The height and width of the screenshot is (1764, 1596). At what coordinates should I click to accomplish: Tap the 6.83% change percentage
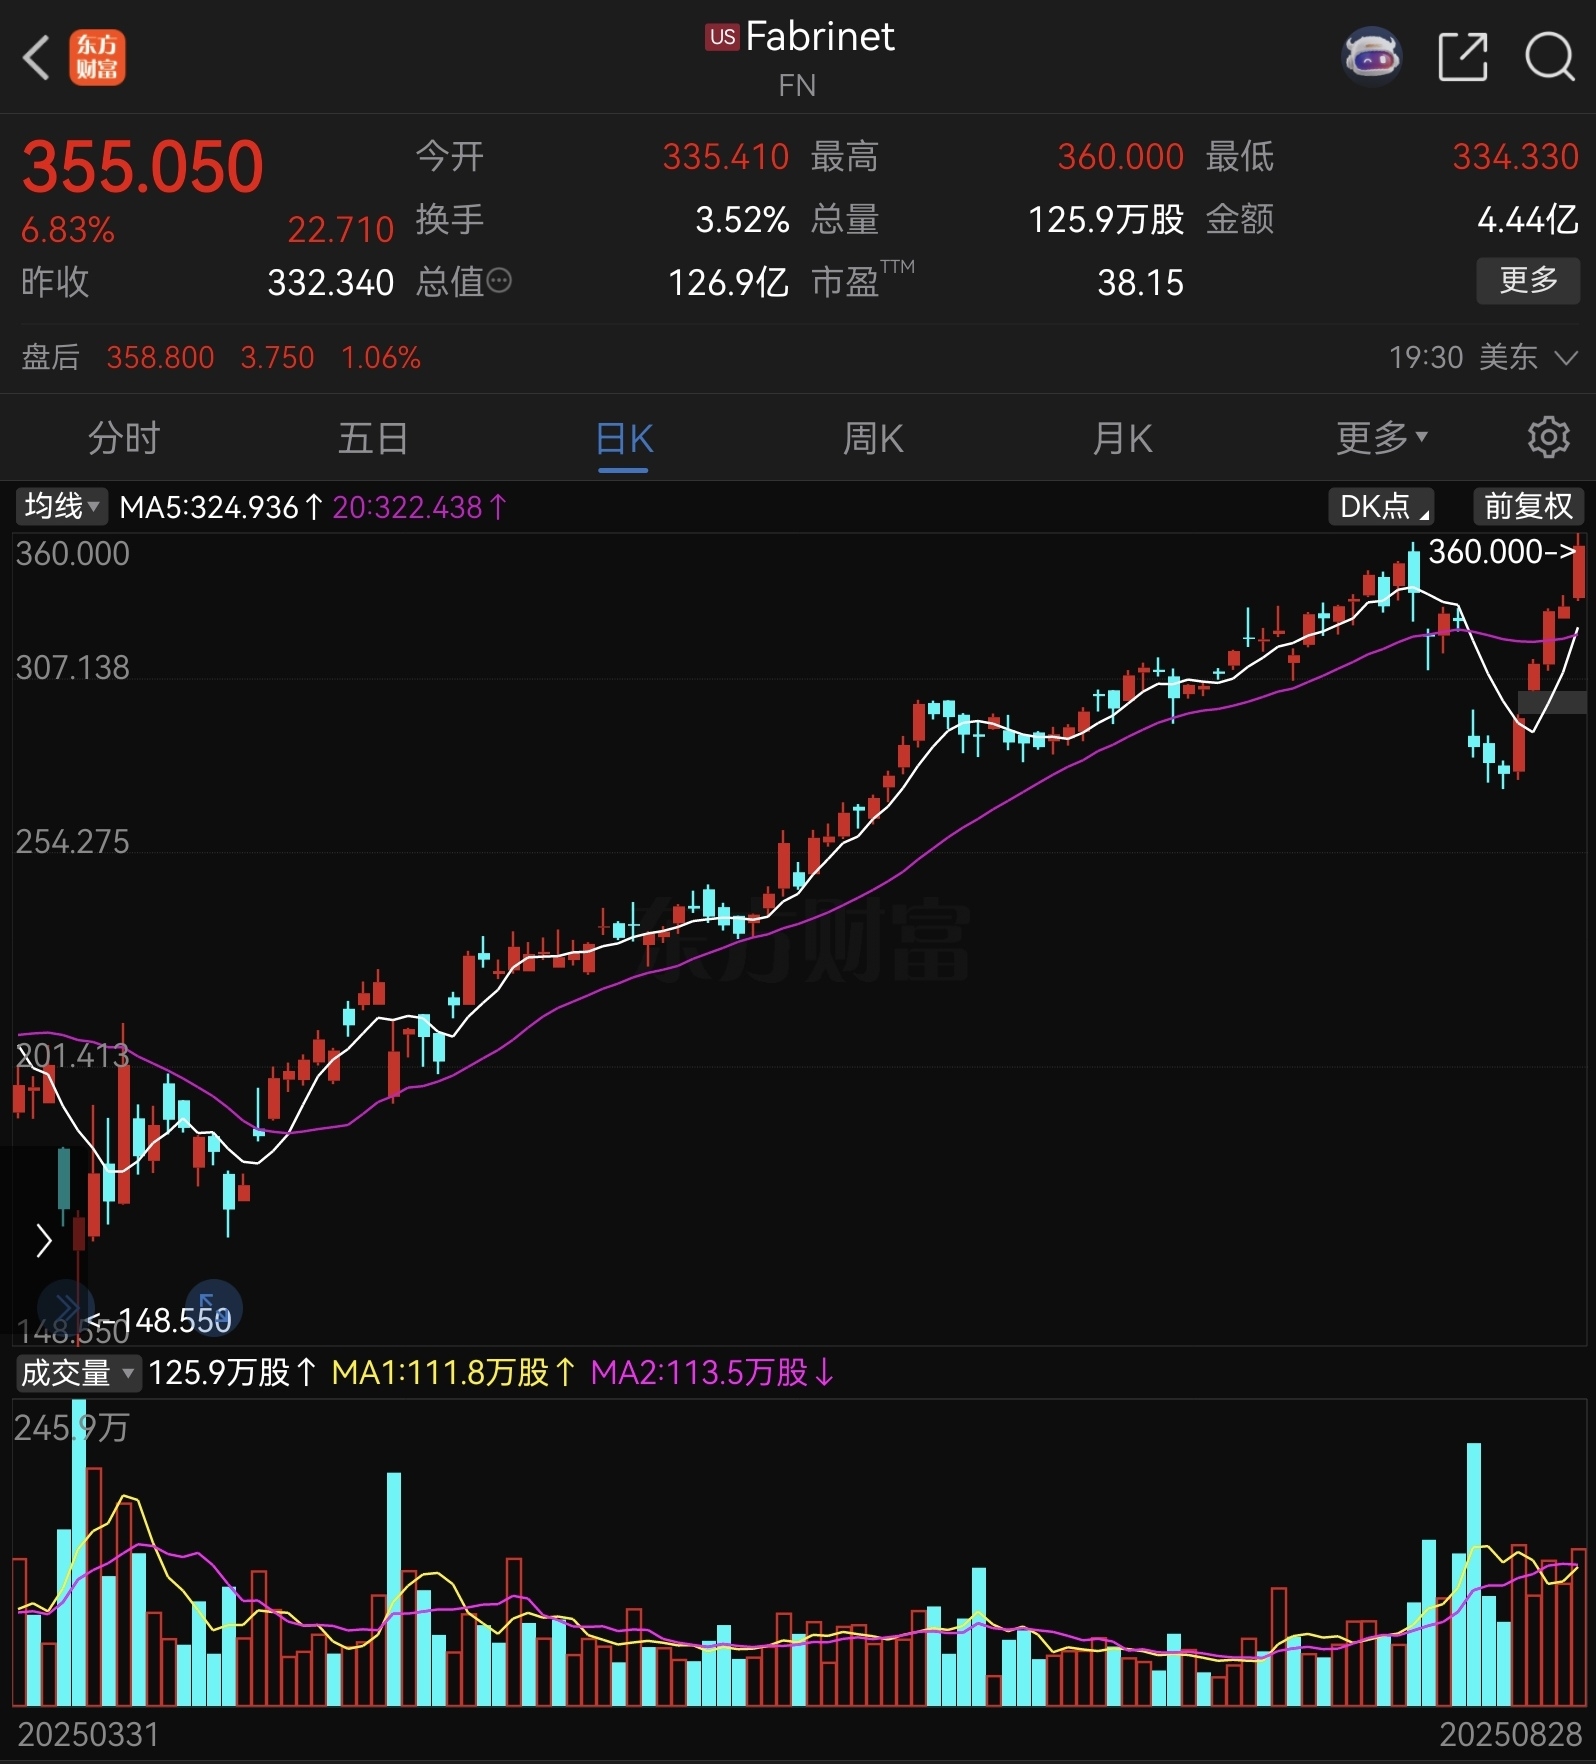(x=68, y=230)
